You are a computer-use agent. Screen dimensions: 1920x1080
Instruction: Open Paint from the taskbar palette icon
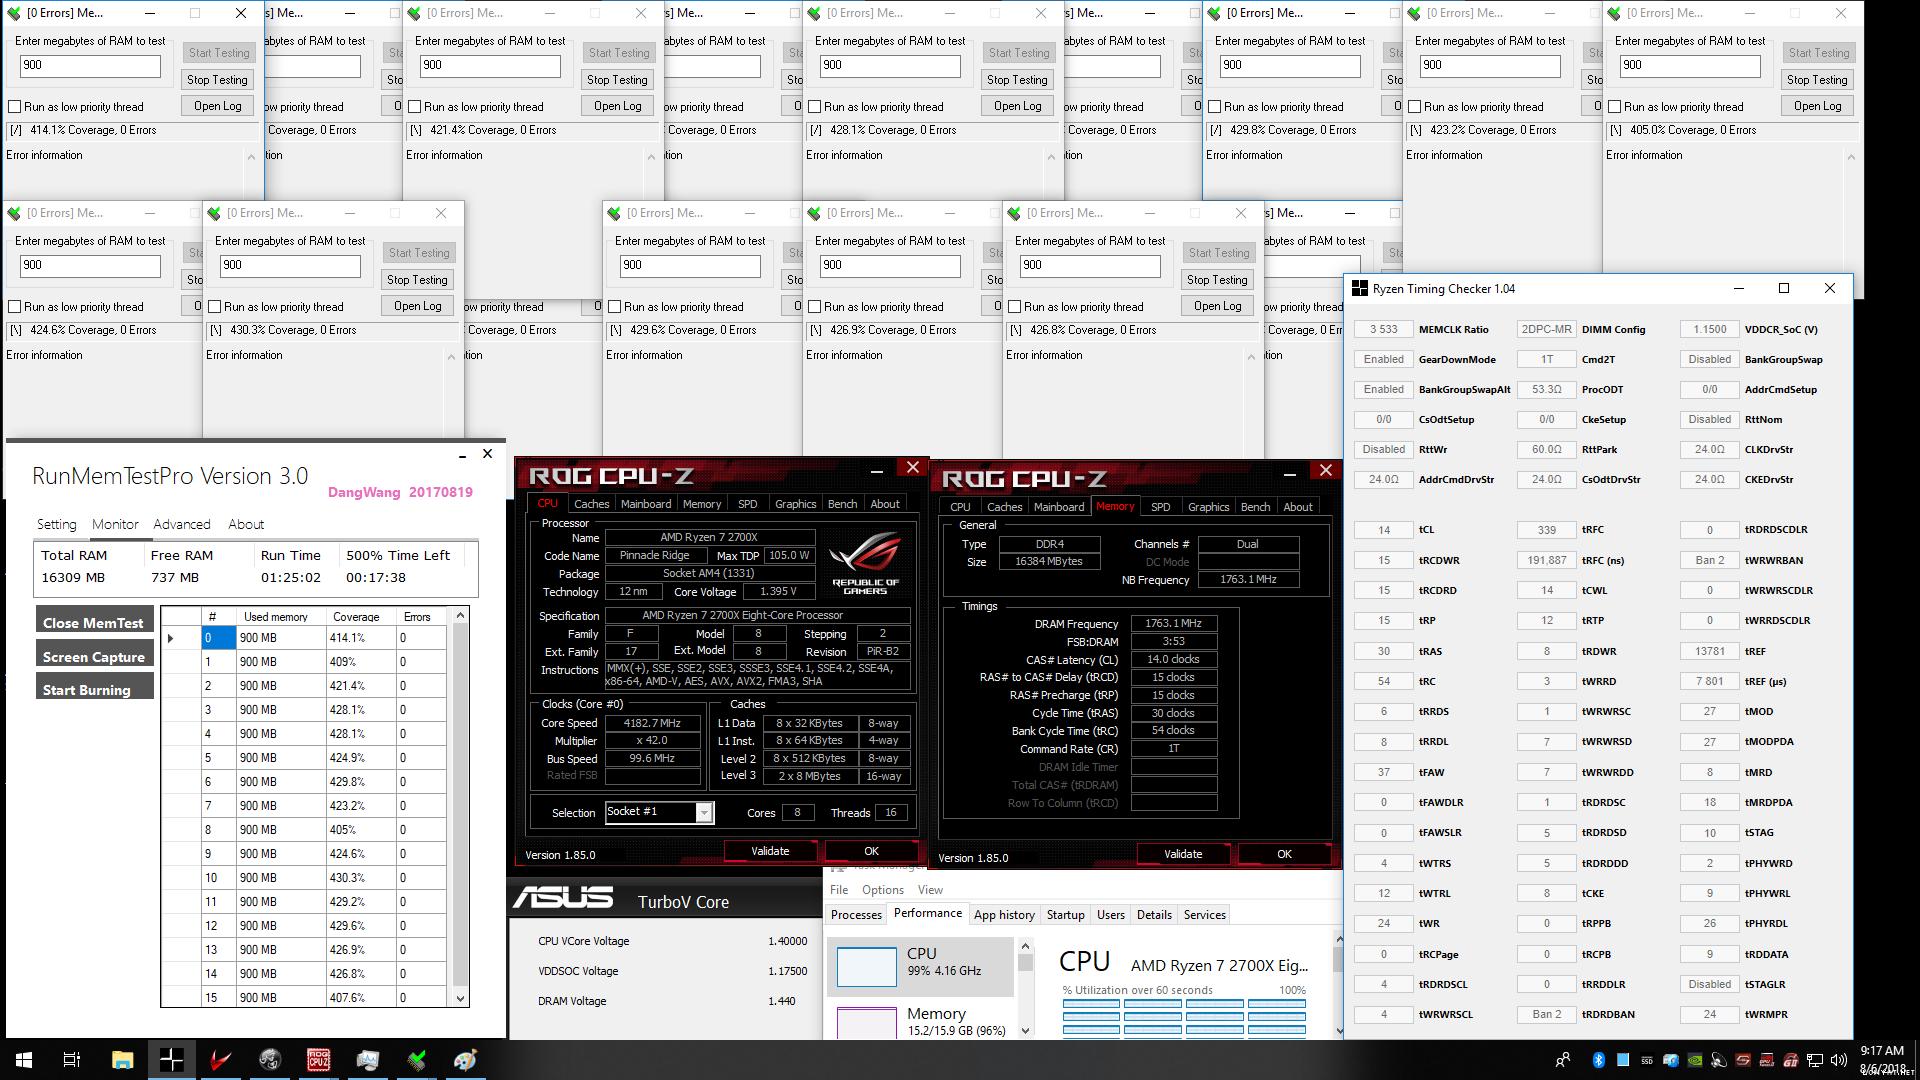coord(465,1060)
